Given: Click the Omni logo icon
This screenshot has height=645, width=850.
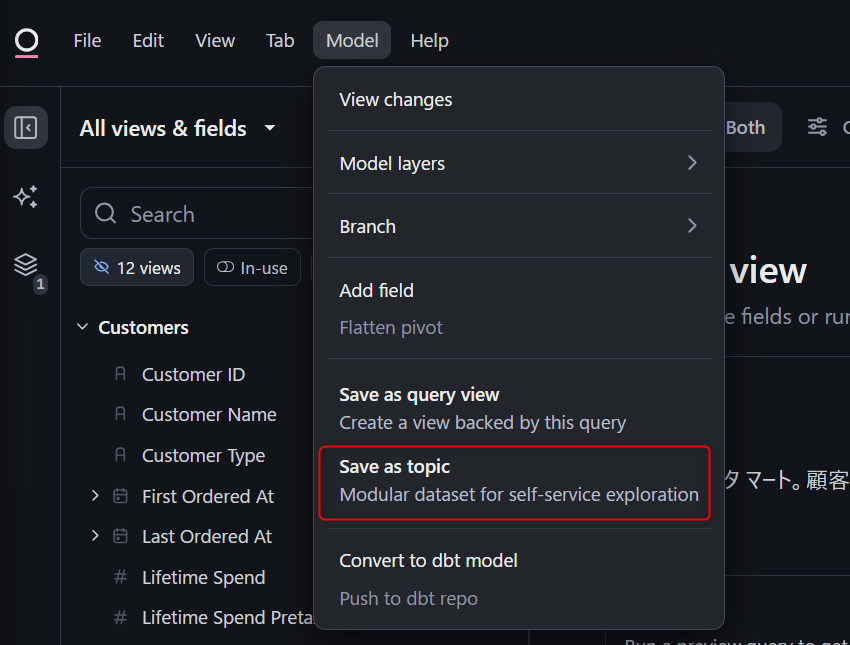Looking at the screenshot, I should pos(27,41).
